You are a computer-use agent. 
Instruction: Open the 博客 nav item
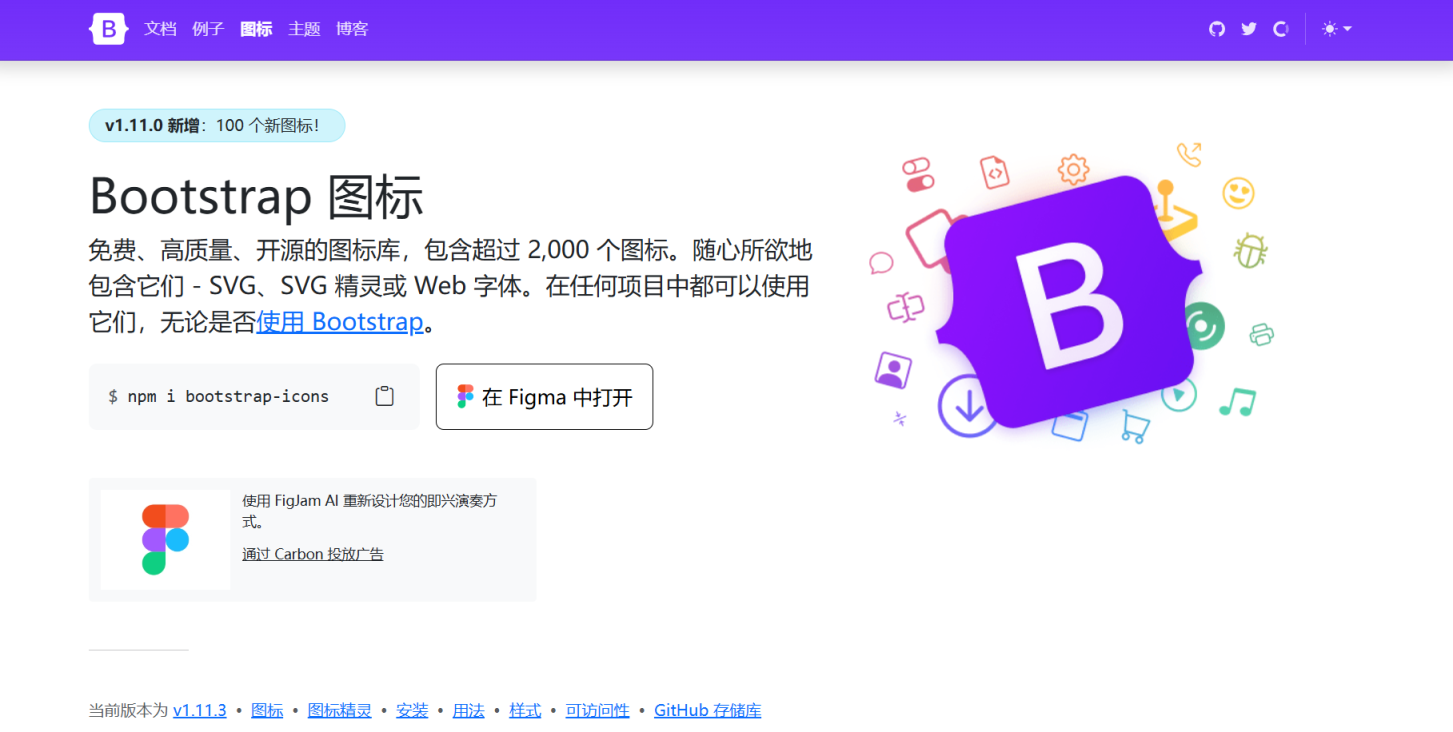pyautogui.click(x=352, y=29)
